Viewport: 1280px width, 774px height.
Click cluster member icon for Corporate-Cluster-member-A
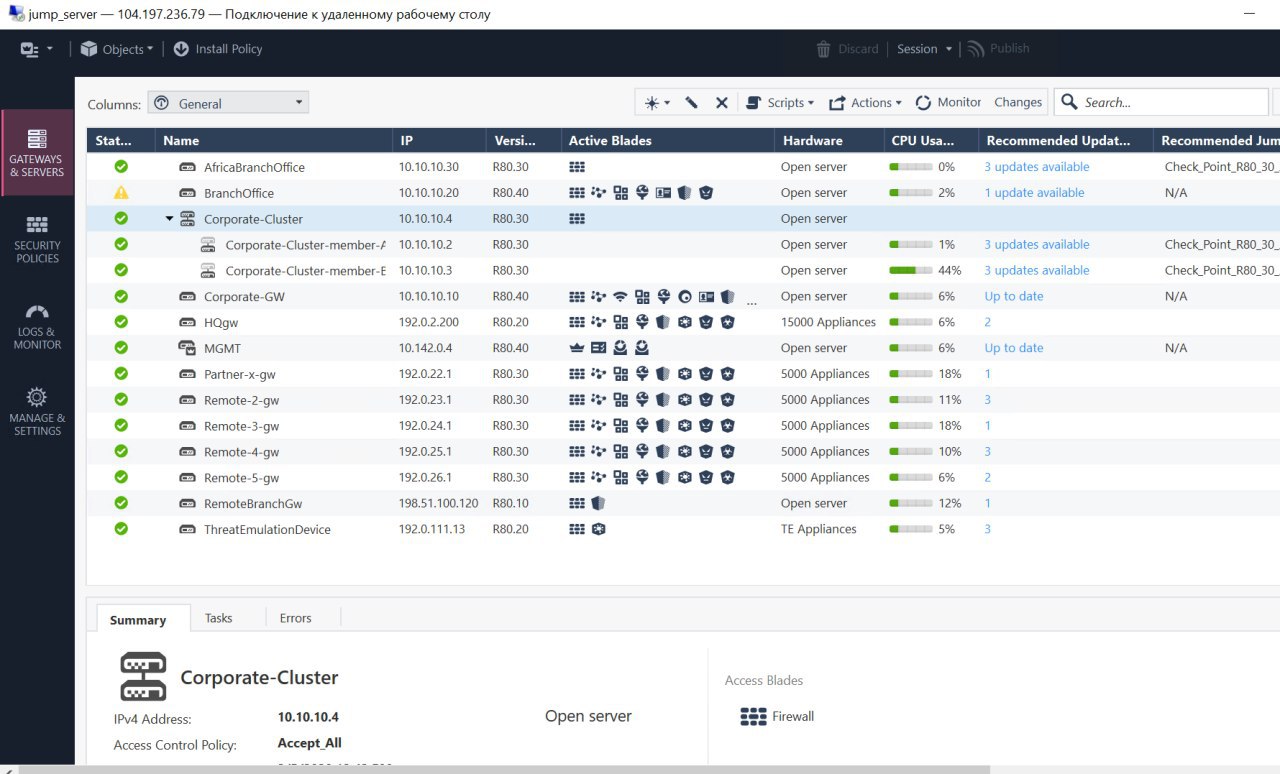(208, 245)
